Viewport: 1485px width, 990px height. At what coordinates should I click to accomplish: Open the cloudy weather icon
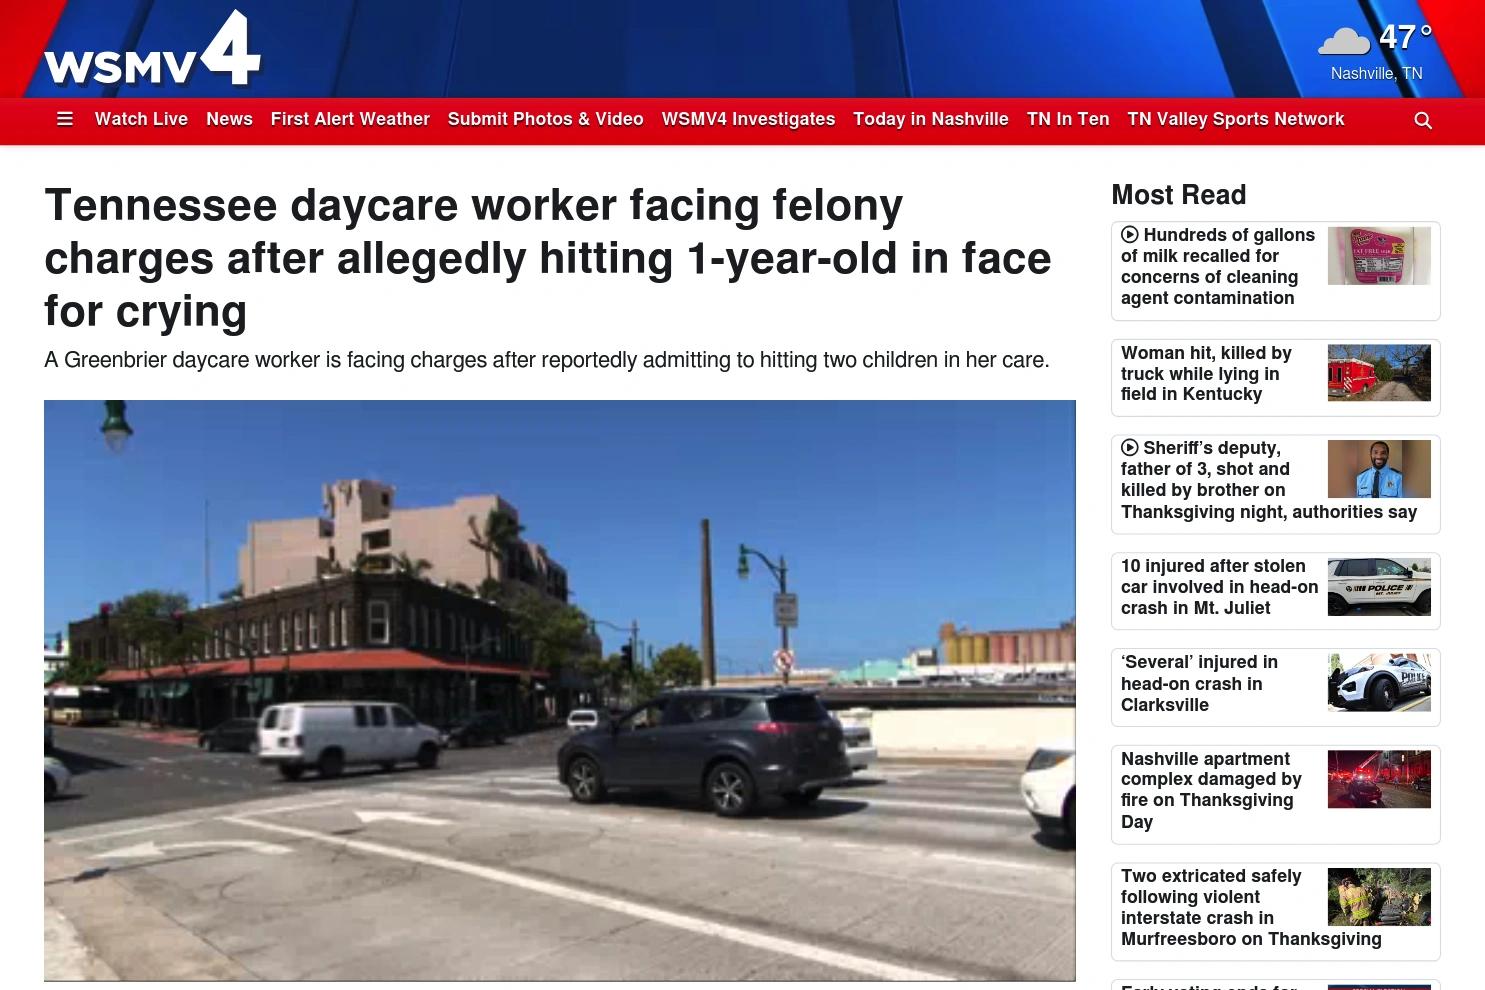[1344, 41]
